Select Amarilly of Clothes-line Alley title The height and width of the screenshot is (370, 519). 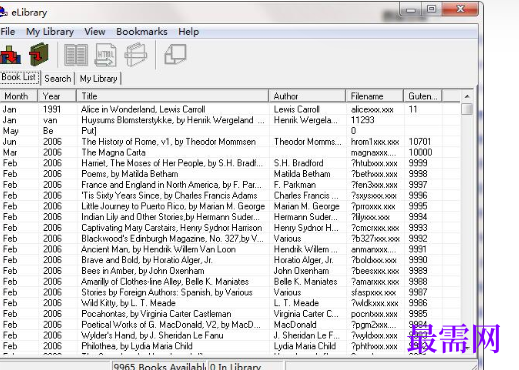tap(165, 281)
